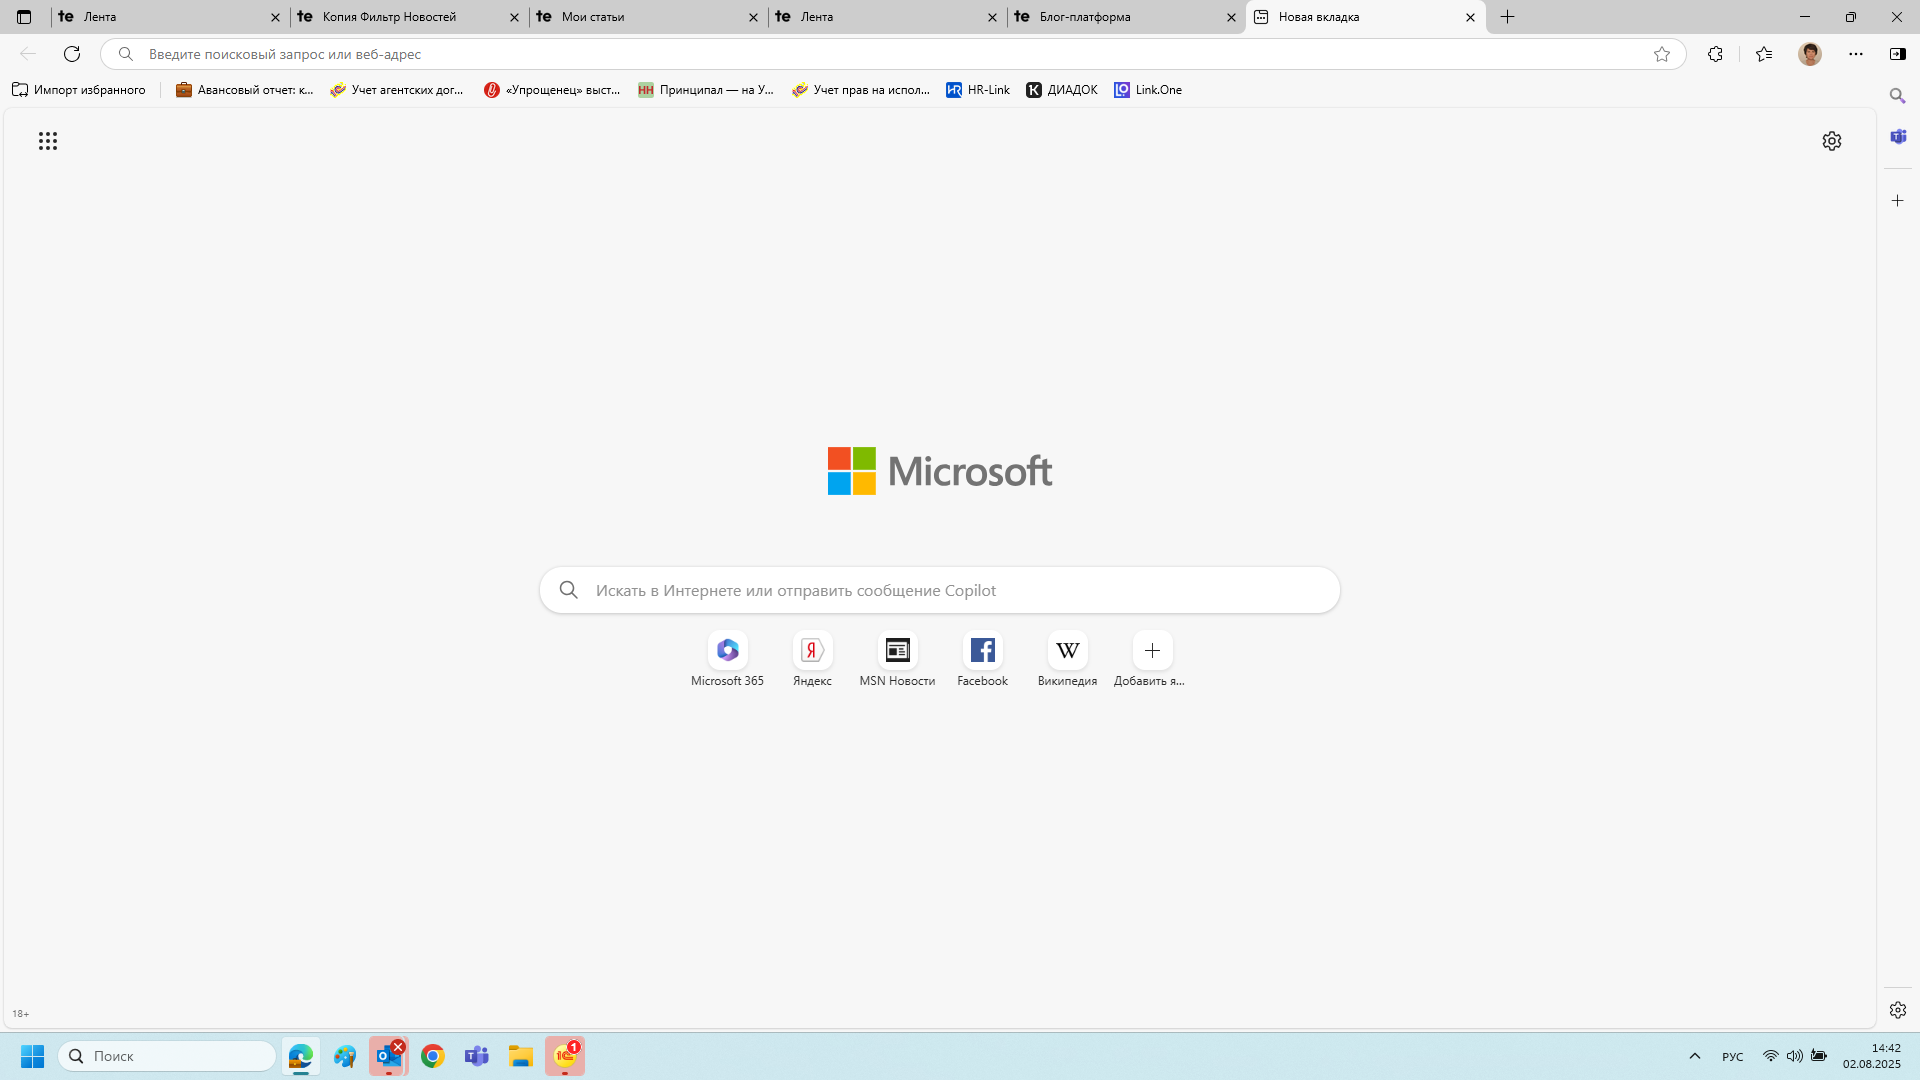Viewport: 1920px width, 1080px height.
Task: Open Google Chrome from the taskbar
Action: [433, 1056]
